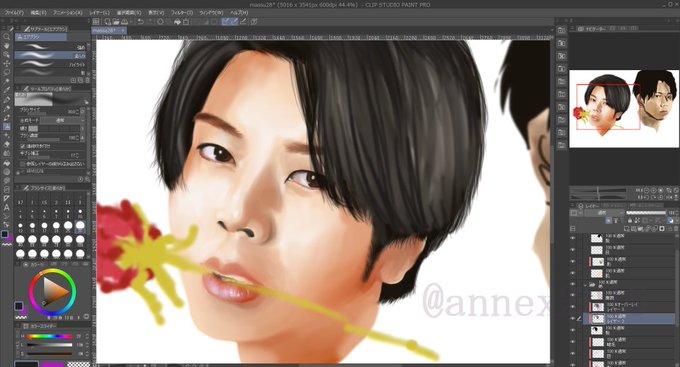The height and width of the screenshot is (367, 680).
Task: Toggle visibility of selected レイヤー 2 layer
Action: click(x=572, y=319)
